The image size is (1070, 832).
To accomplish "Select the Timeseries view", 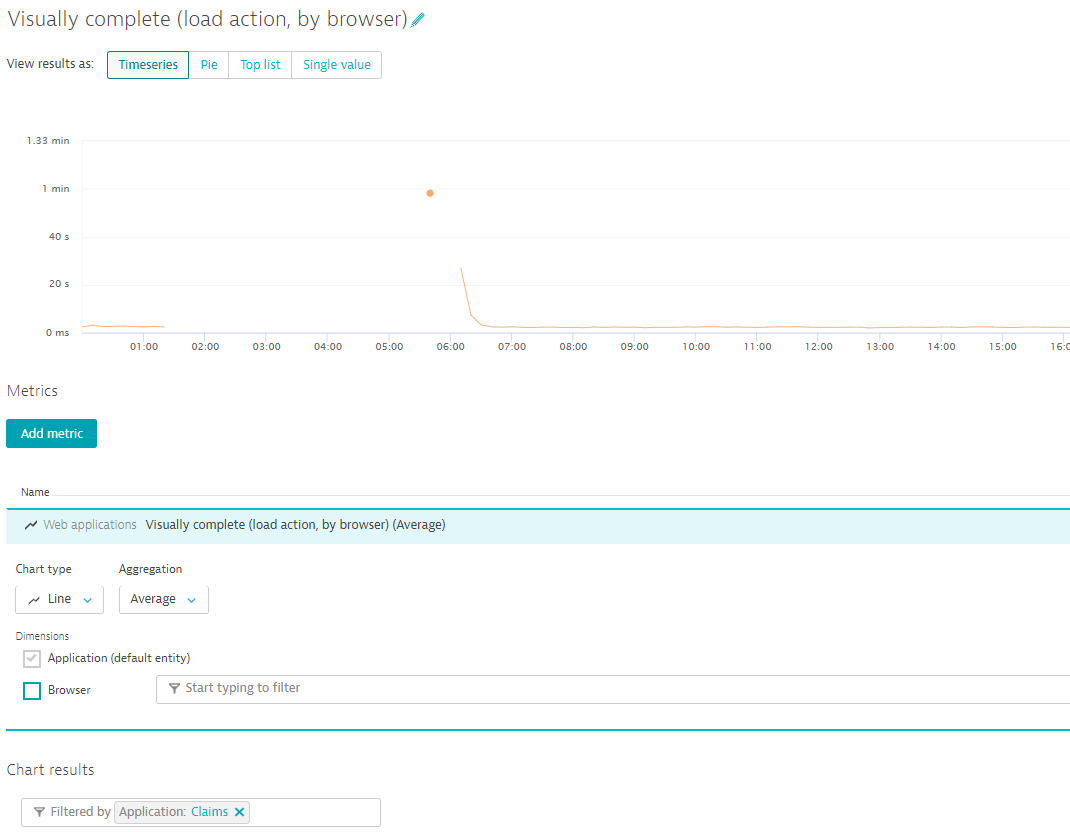I will point(148,65).
